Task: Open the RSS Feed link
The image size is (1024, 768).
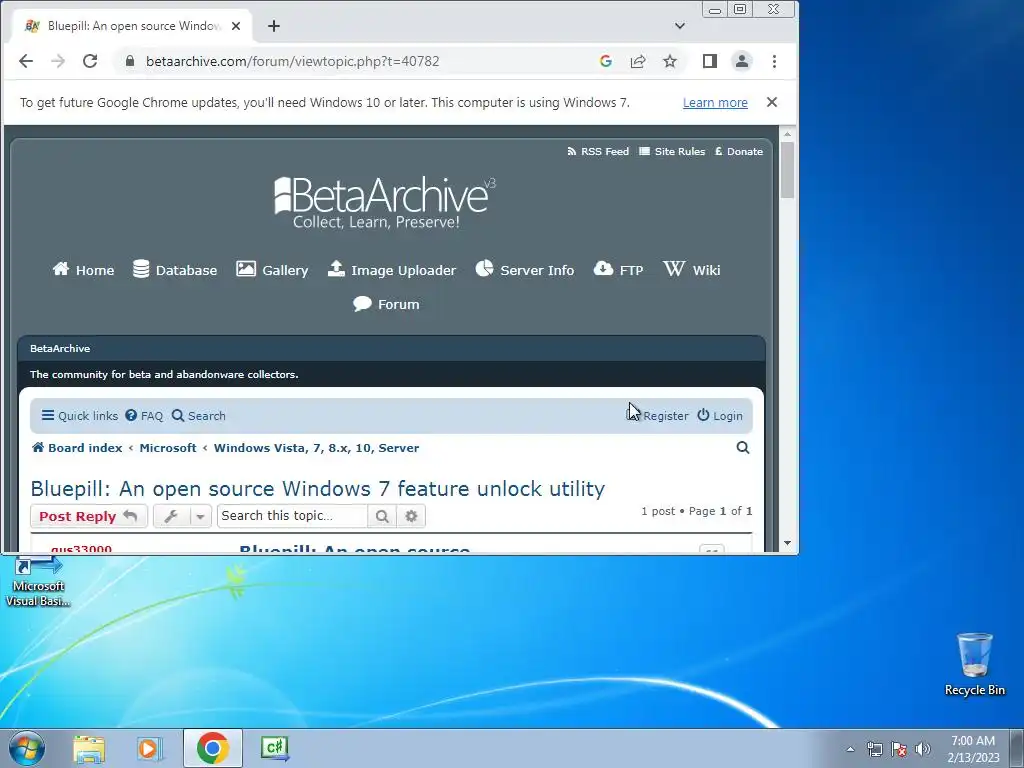Action: [598, 152]
